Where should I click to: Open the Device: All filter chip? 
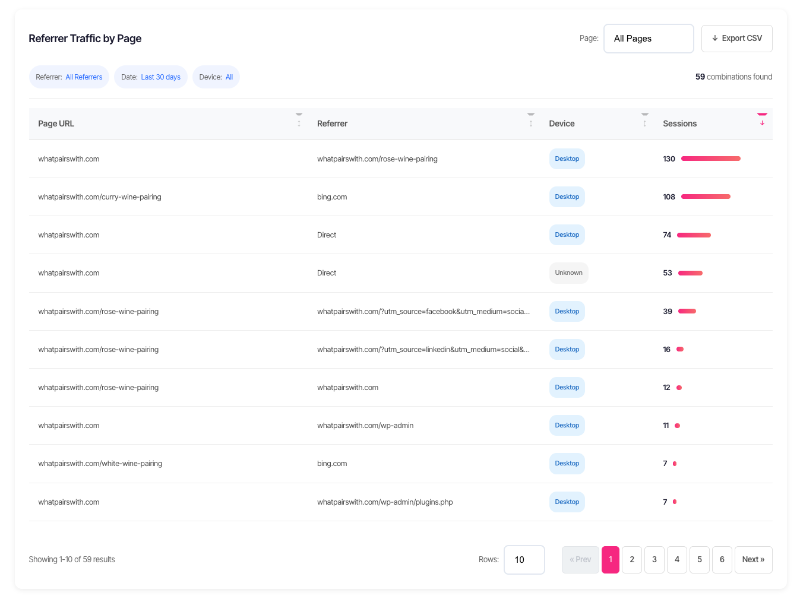[x=216, y=77]
